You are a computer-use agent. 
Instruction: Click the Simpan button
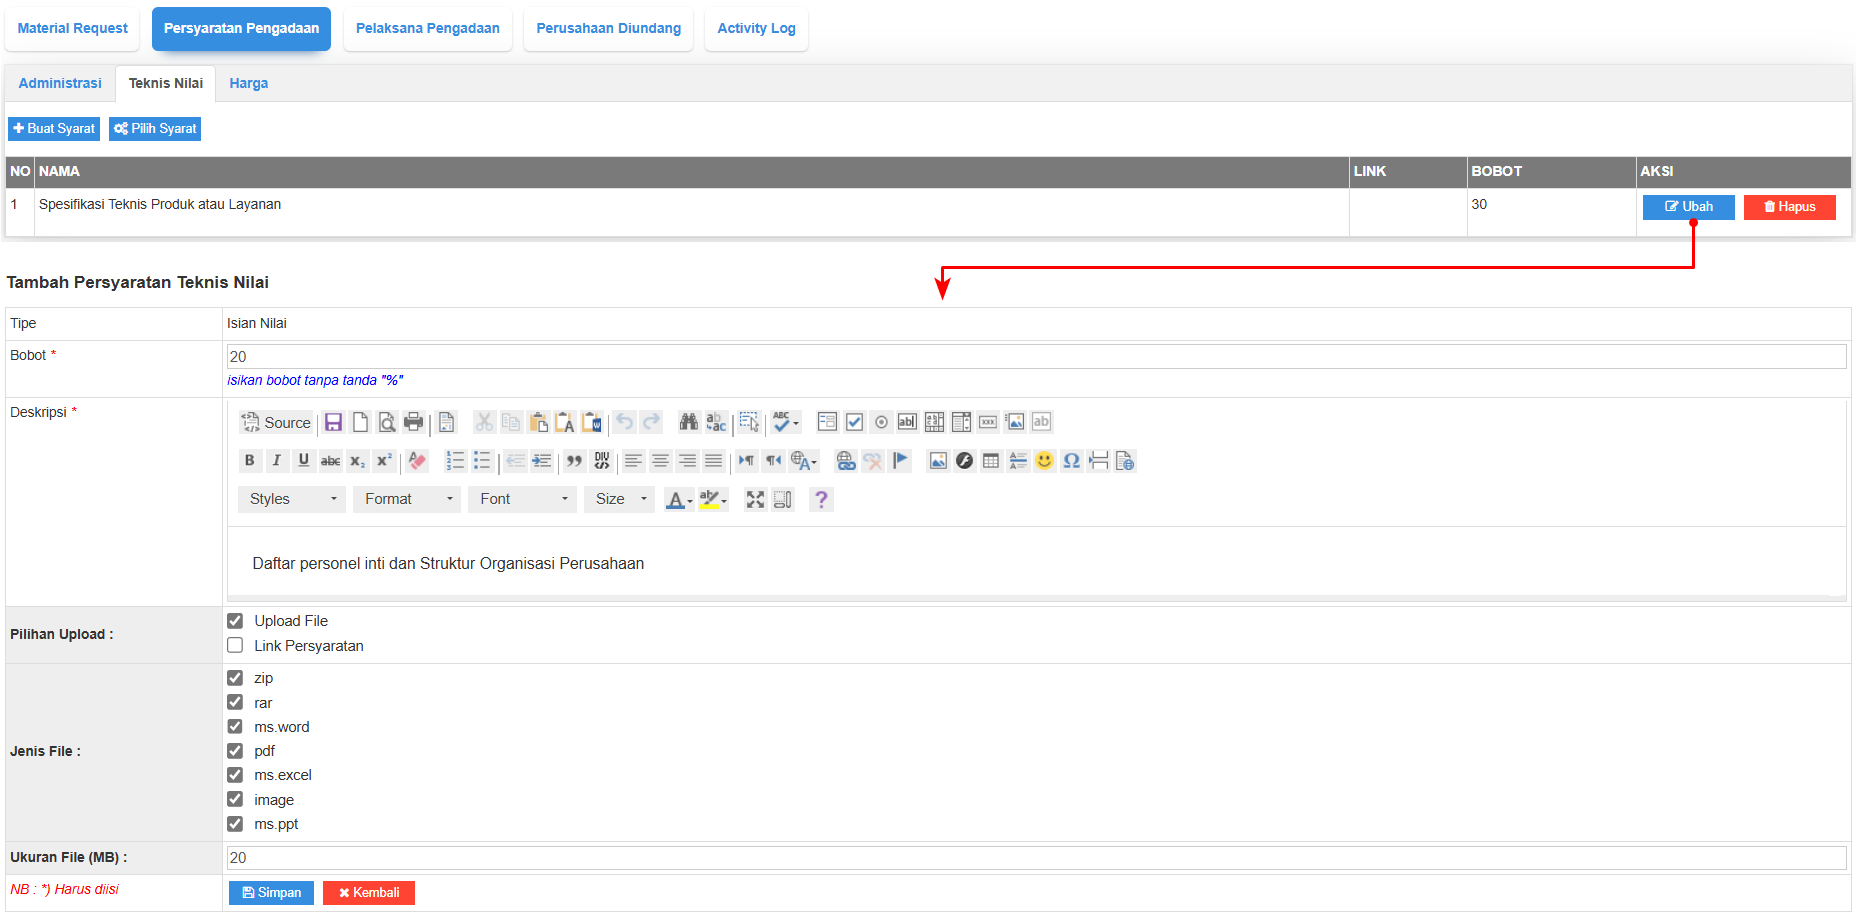click(271, 893)
